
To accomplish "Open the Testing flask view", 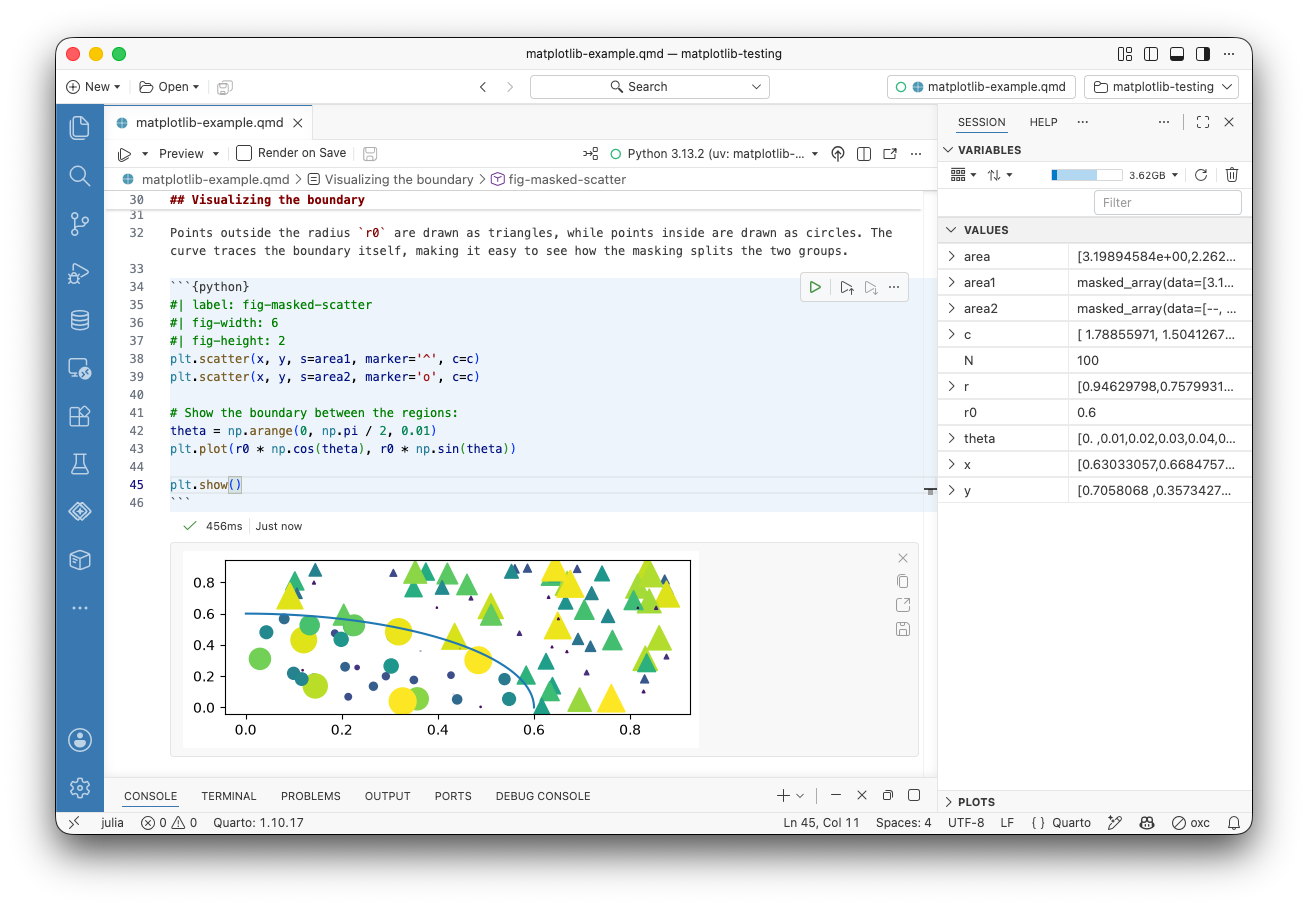I will click(80, 464).
